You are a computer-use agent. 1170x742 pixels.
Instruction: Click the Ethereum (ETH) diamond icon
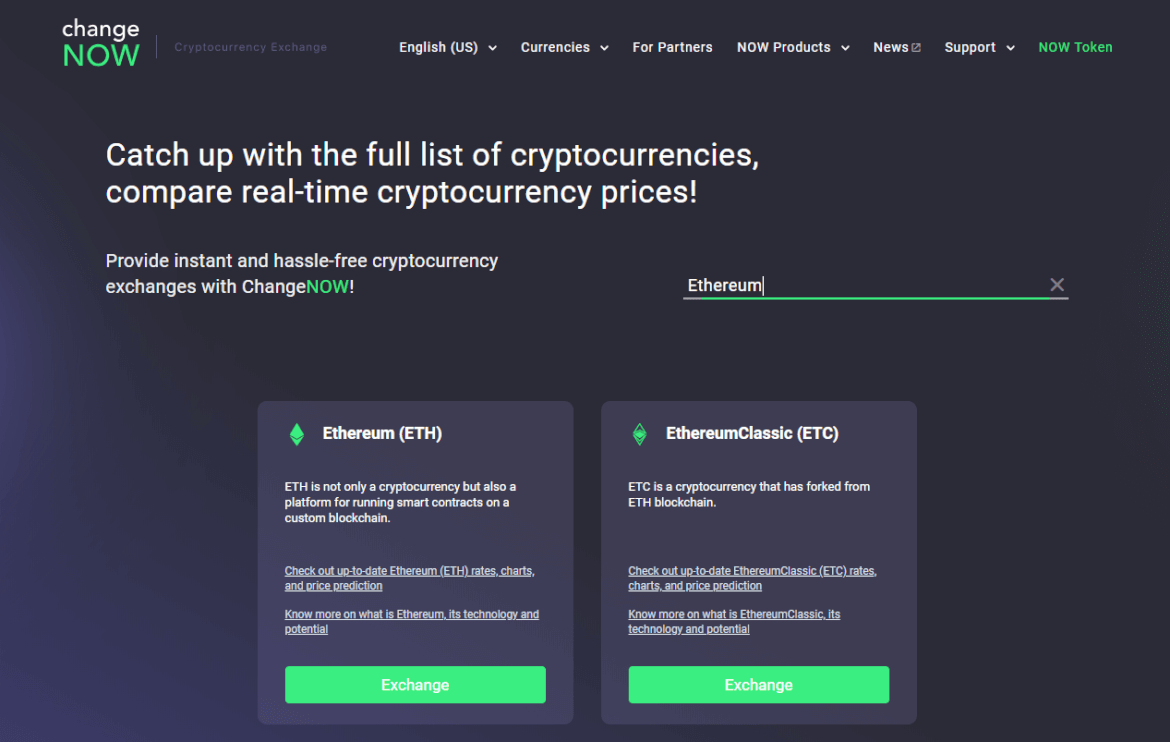point(296,434)
